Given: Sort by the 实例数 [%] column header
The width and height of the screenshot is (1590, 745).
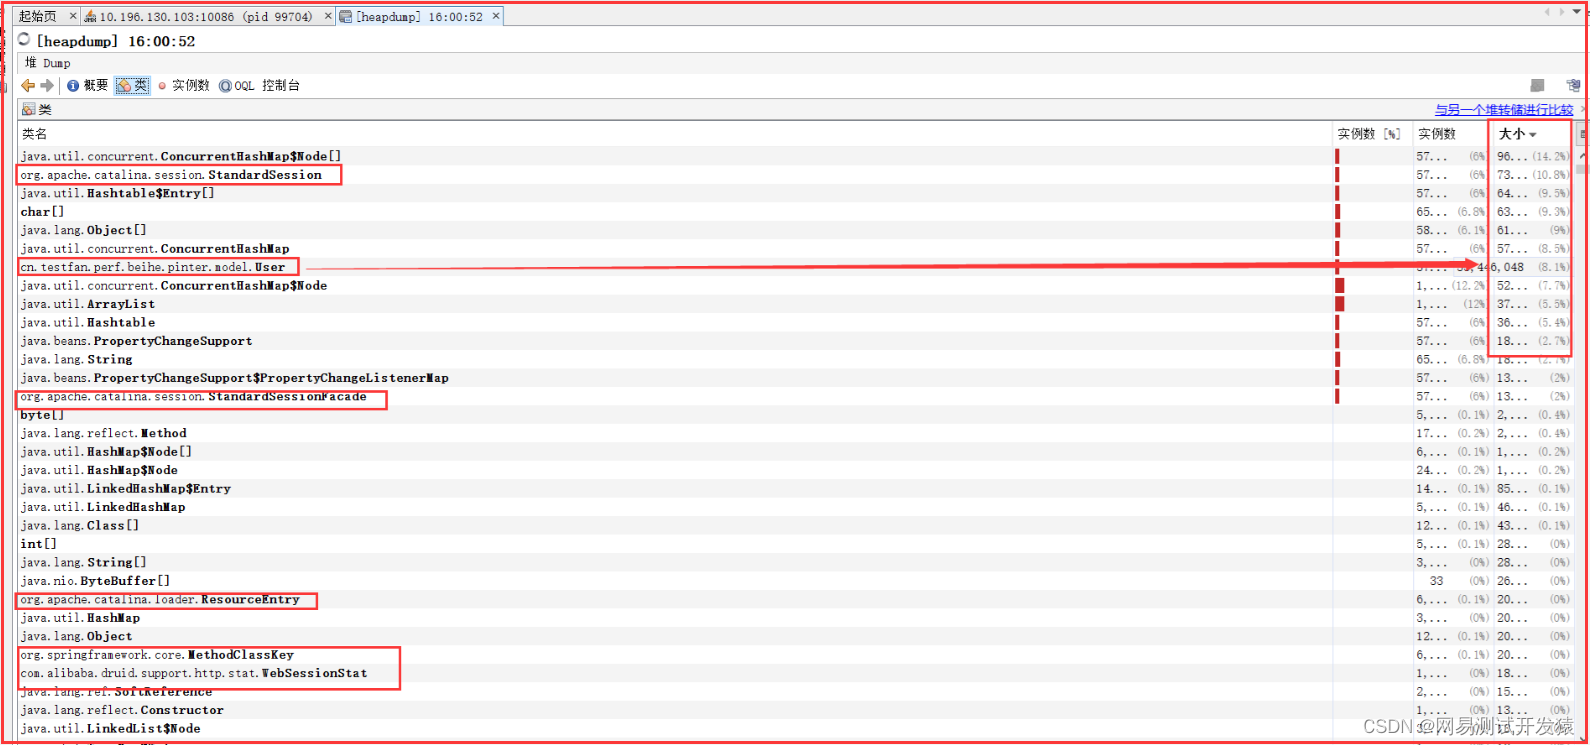Looking at the screenshot, I should pyautogui.click(x=1372, y=134).
